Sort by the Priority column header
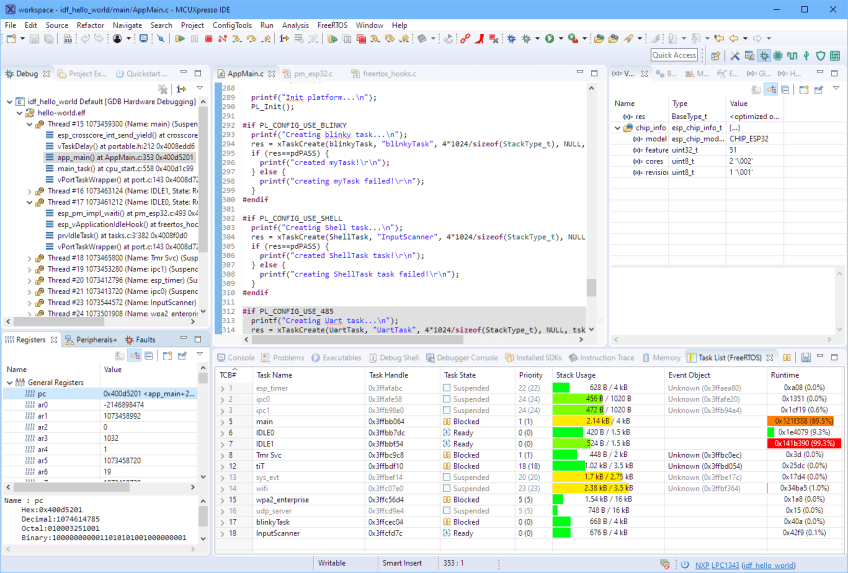This screenshot has width=848, height=573. pyautogui.click(x=531, y=375)
